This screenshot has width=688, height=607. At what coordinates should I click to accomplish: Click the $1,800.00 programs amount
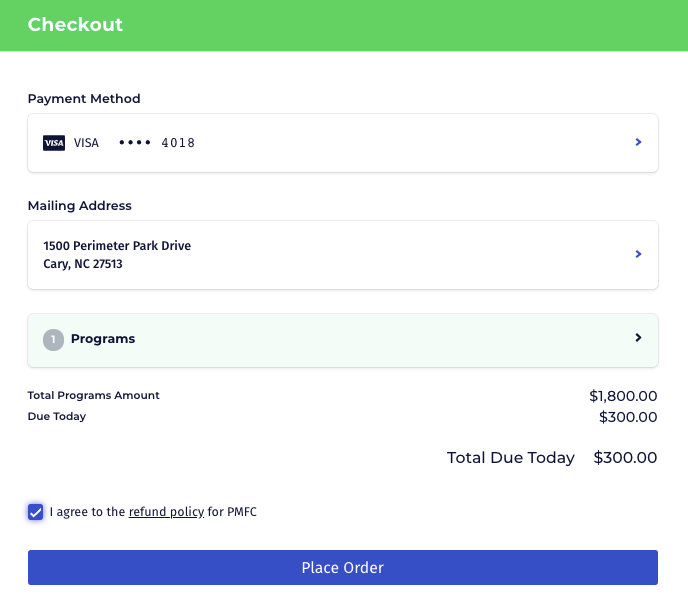[623, 396]
